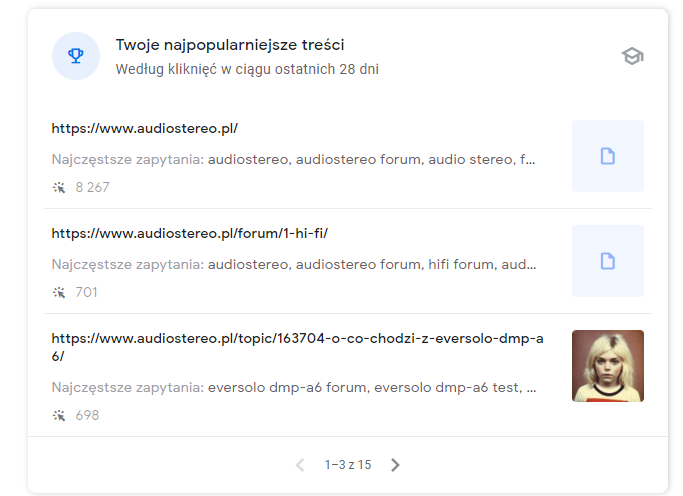Open https://www.audiostereo.pl/ entry

coord(145,128)
